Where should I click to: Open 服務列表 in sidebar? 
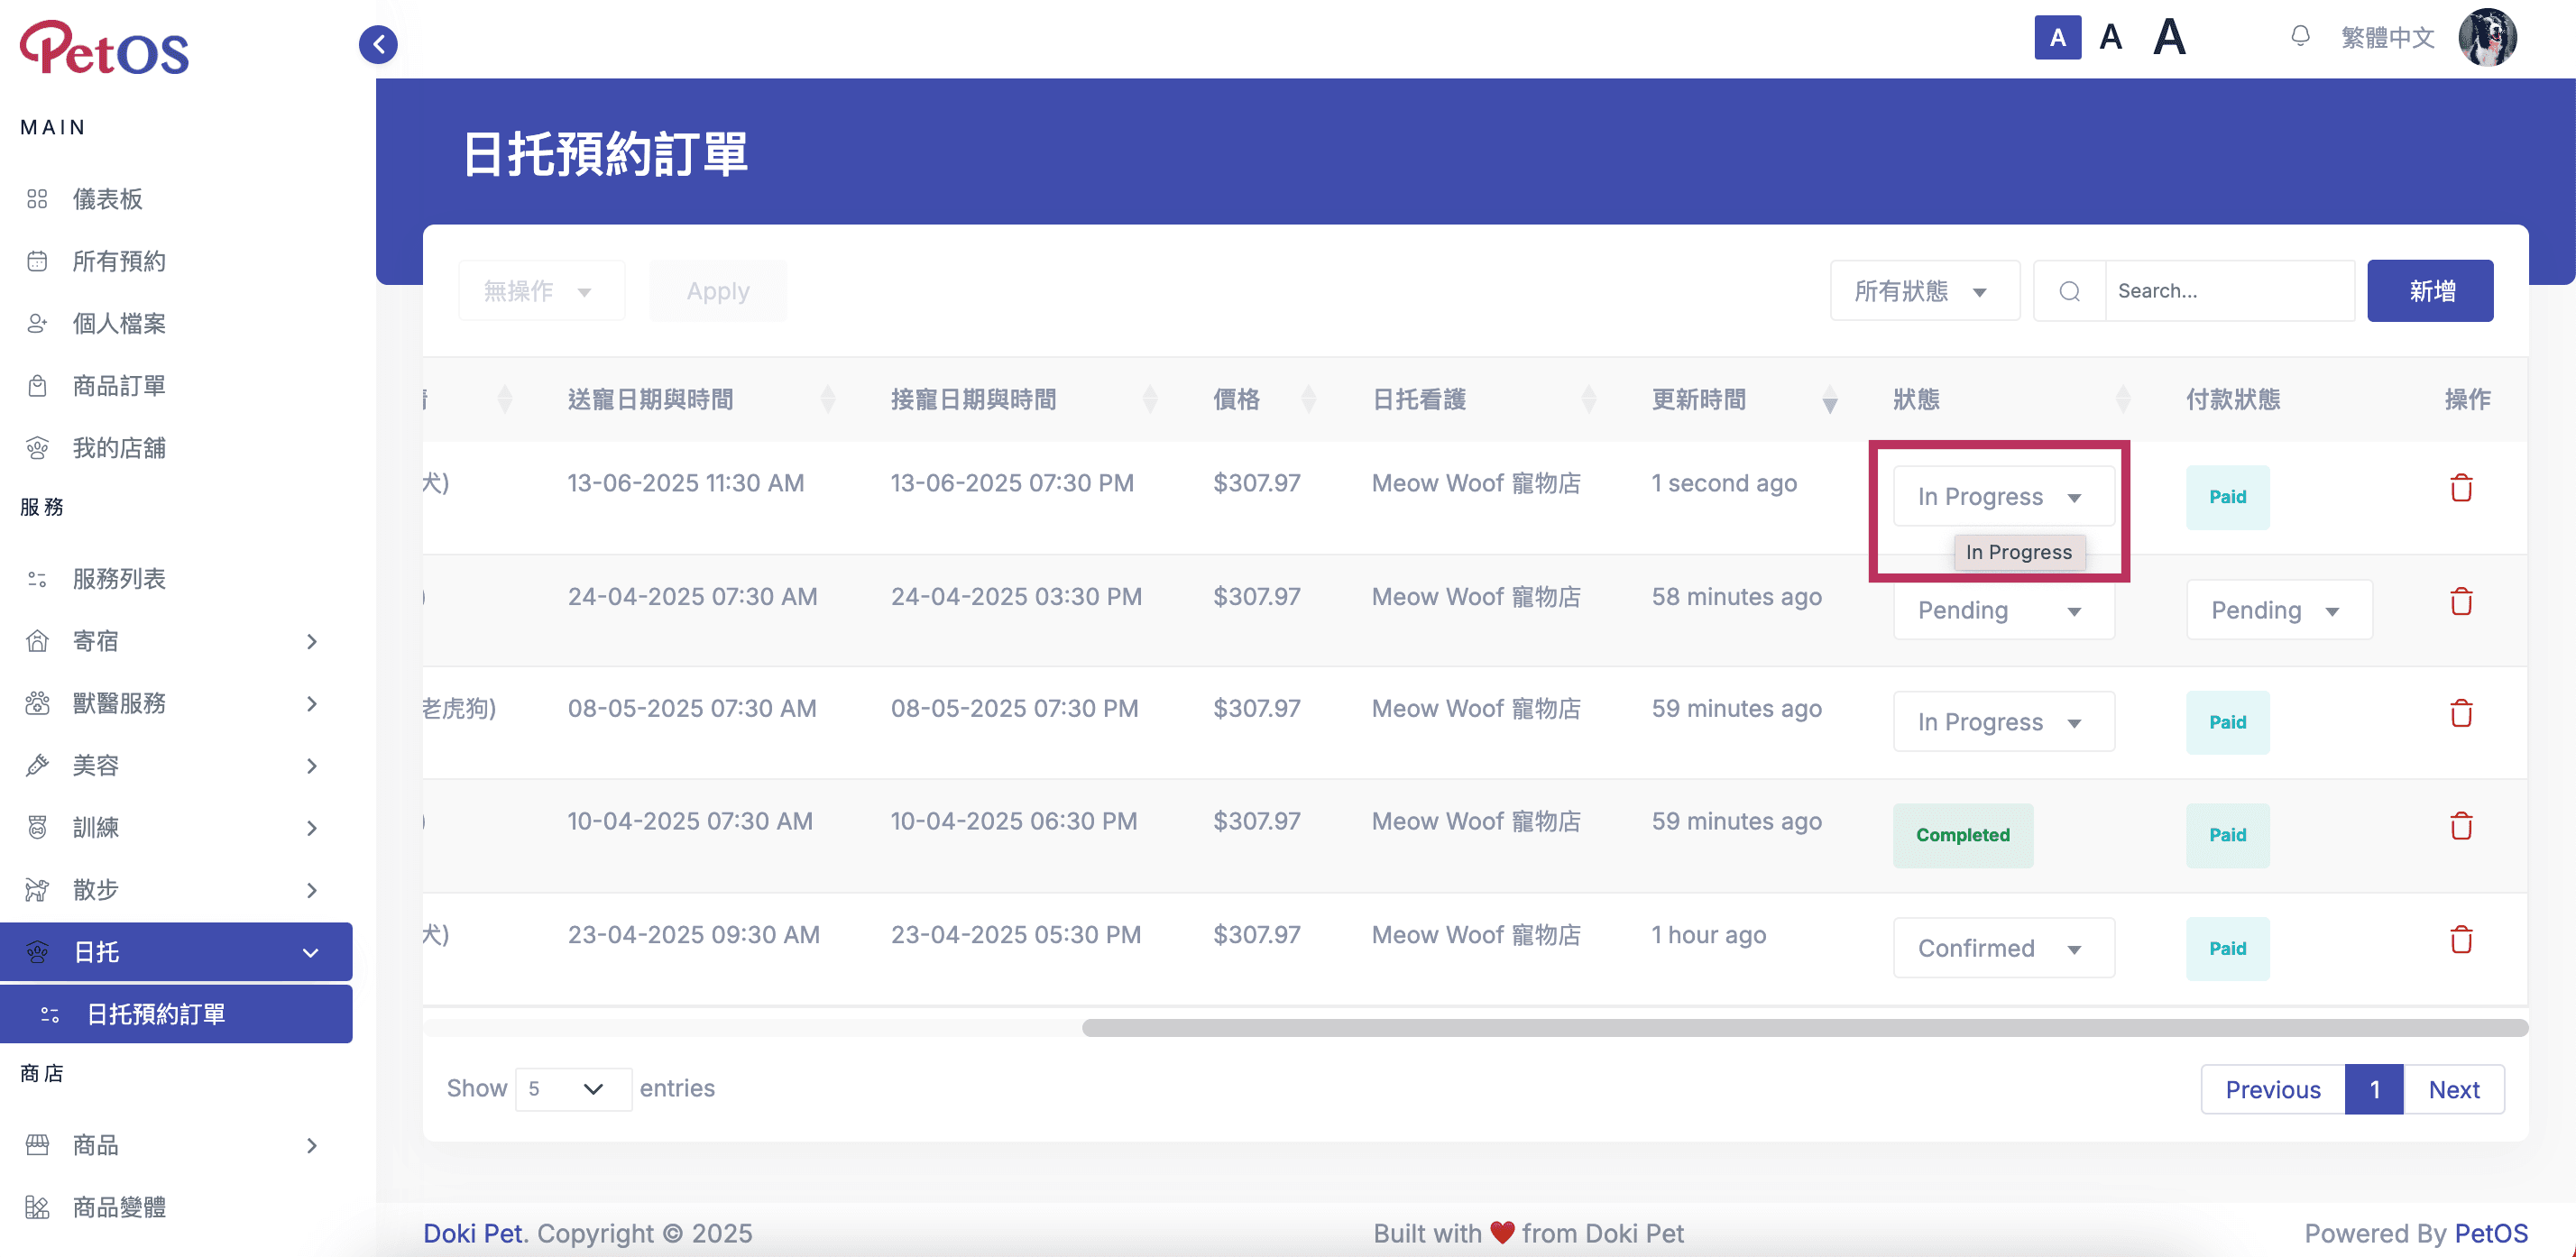[x=119, y=579]
